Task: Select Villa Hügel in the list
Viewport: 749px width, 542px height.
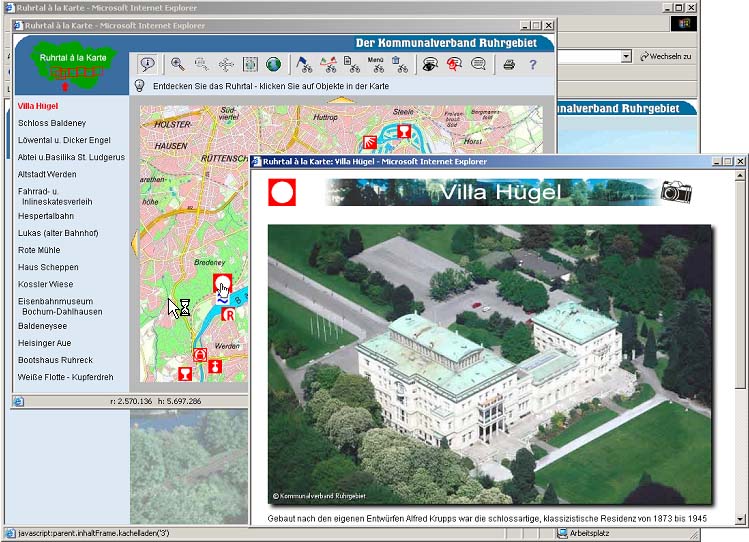Action: 38,106
